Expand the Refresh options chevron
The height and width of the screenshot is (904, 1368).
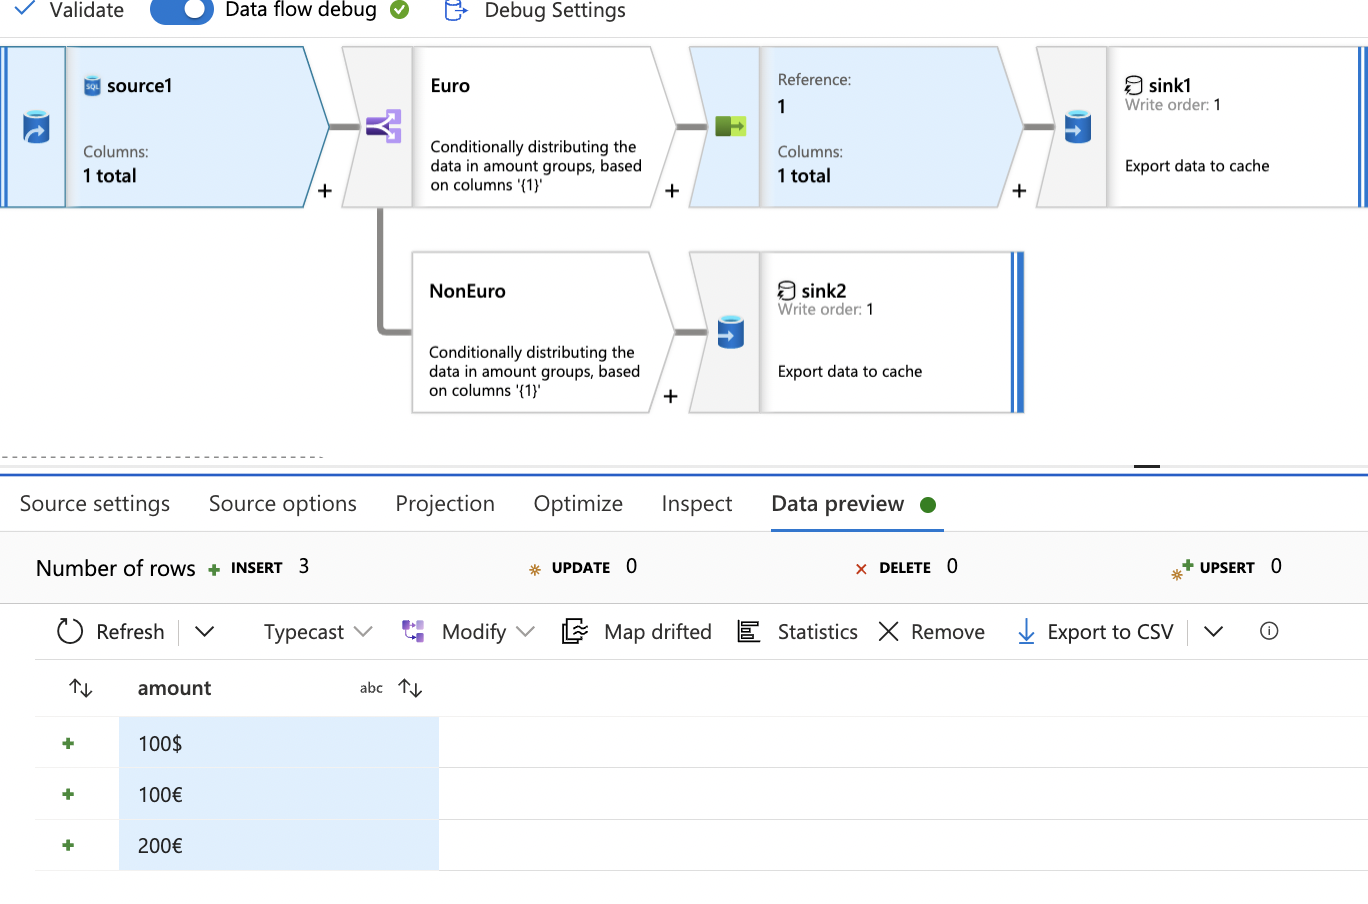click(x=205, y=632)
